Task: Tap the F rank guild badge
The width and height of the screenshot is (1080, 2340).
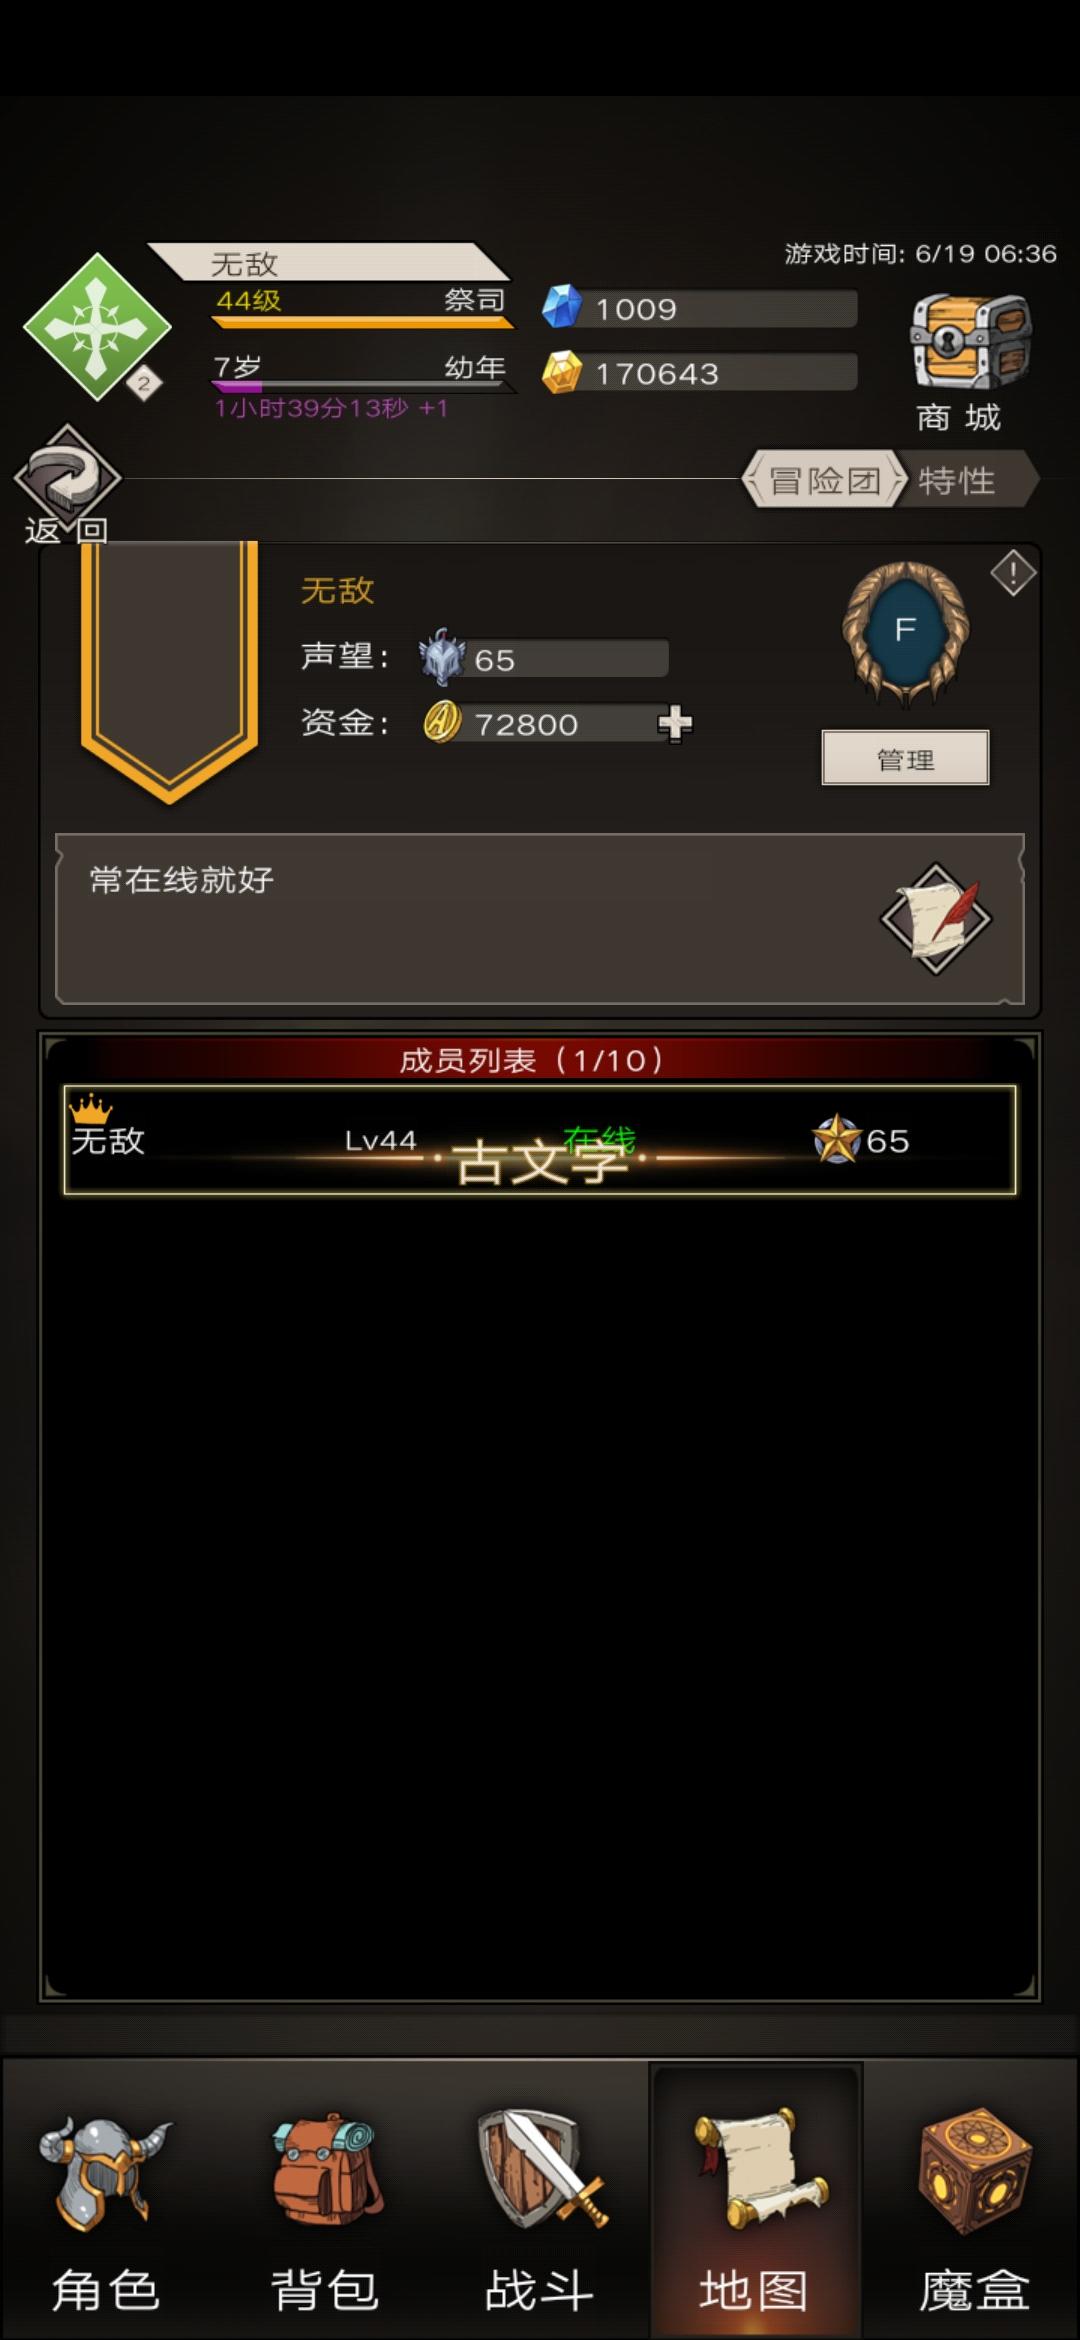Action: pos(906,630)
